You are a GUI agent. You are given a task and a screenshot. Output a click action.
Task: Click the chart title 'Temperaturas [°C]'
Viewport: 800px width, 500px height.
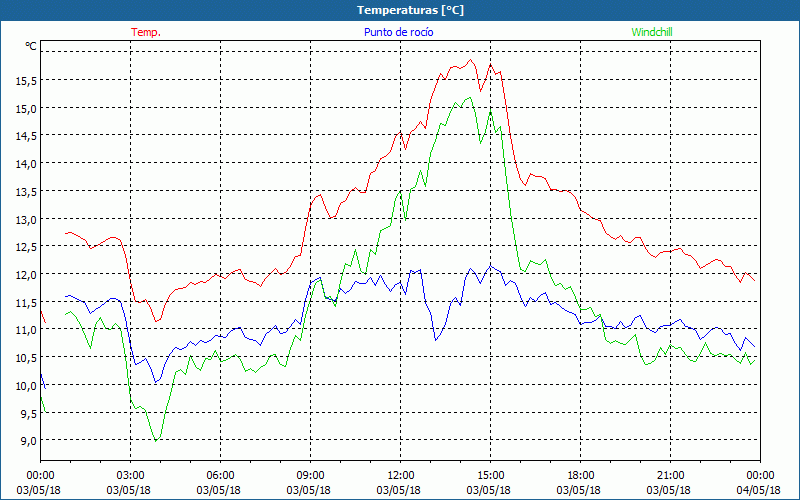click(x=410, y=10)
